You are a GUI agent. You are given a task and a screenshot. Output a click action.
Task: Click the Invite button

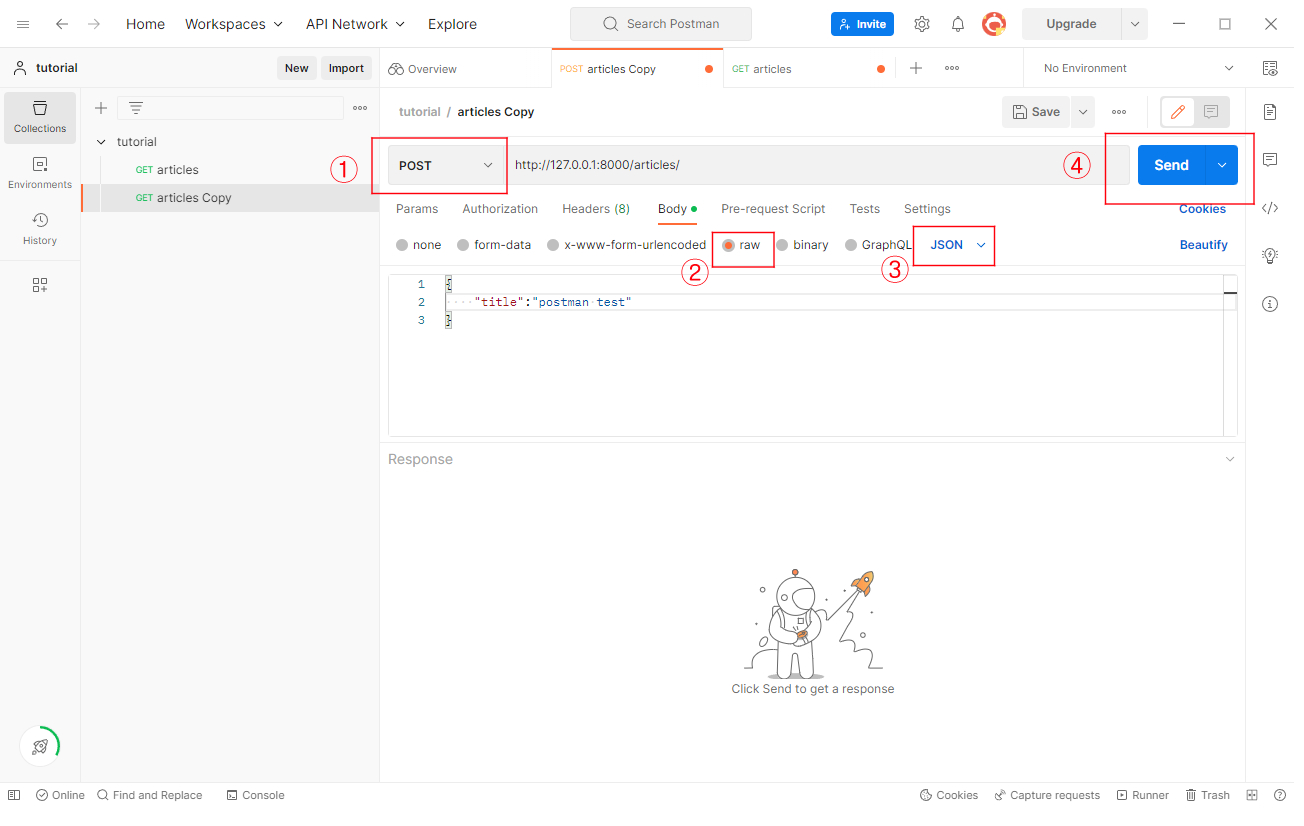coord(862,24)
